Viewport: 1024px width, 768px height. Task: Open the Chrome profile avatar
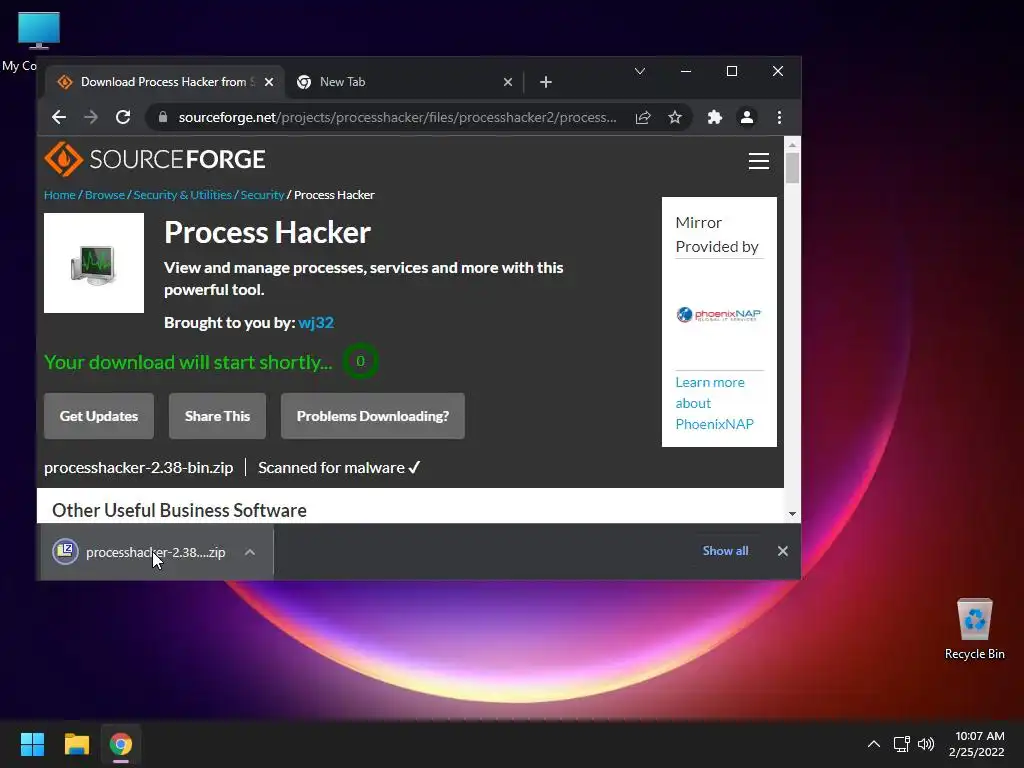pyautogui.click(x=746, y=118)
